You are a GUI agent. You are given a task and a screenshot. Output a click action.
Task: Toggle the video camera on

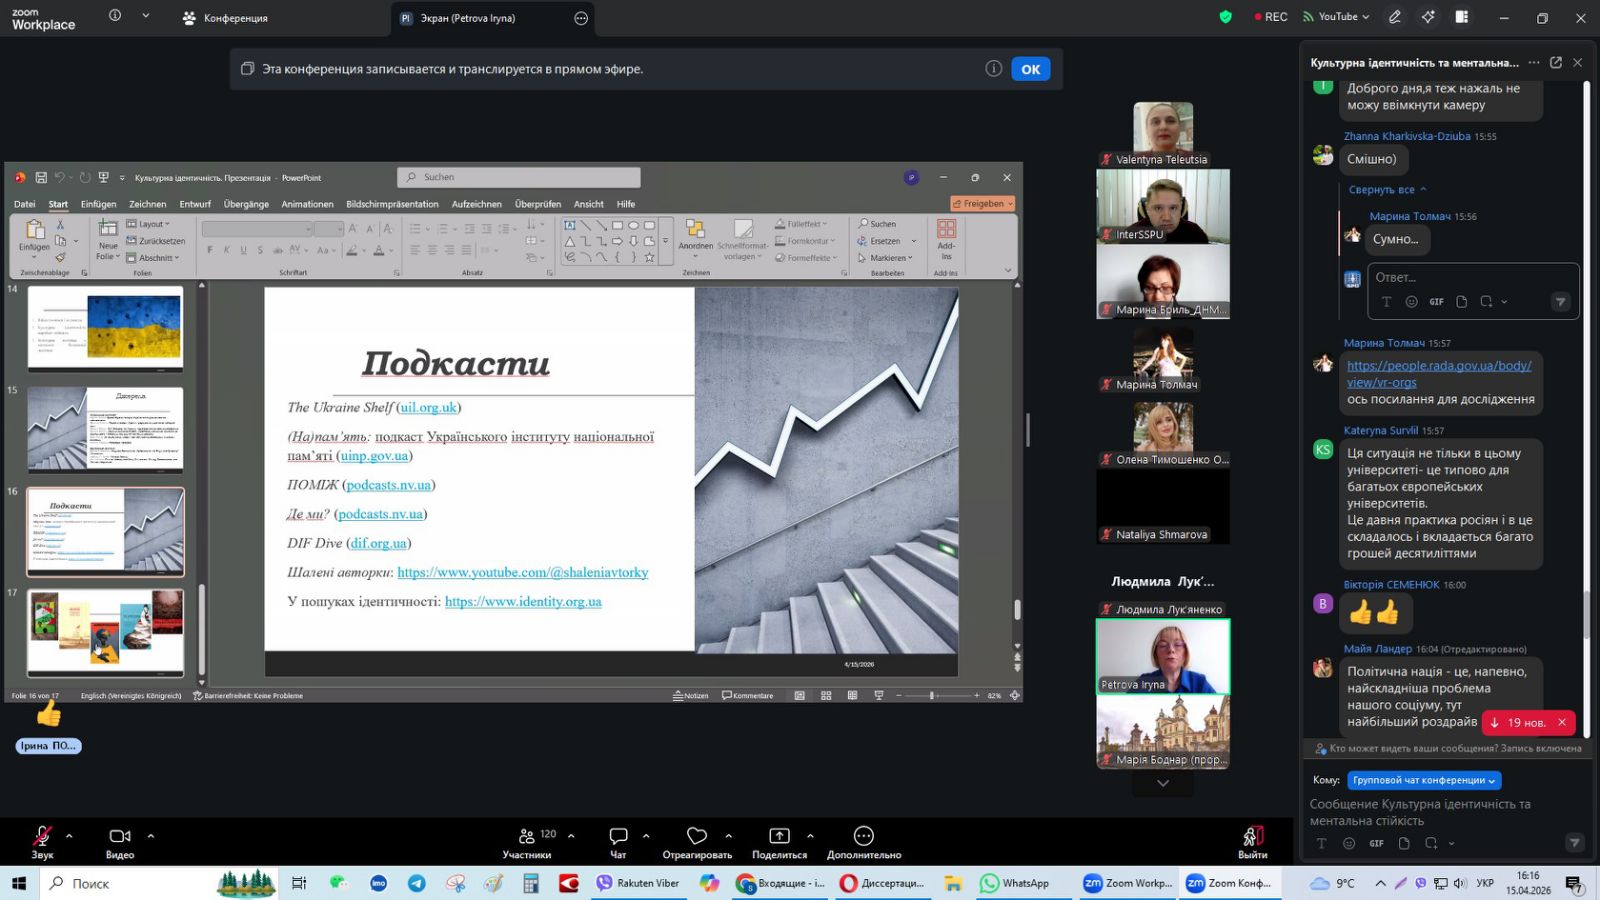click(119, 837)
